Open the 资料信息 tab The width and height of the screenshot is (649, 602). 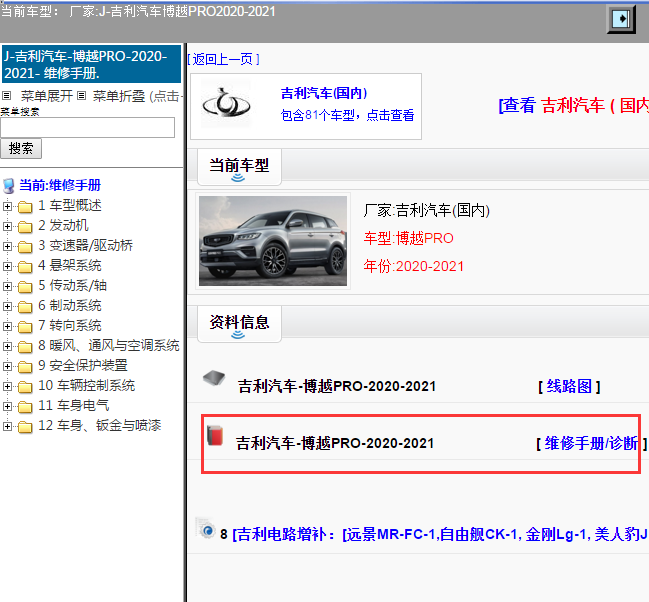pyautogui.click(x=239, y=324)
